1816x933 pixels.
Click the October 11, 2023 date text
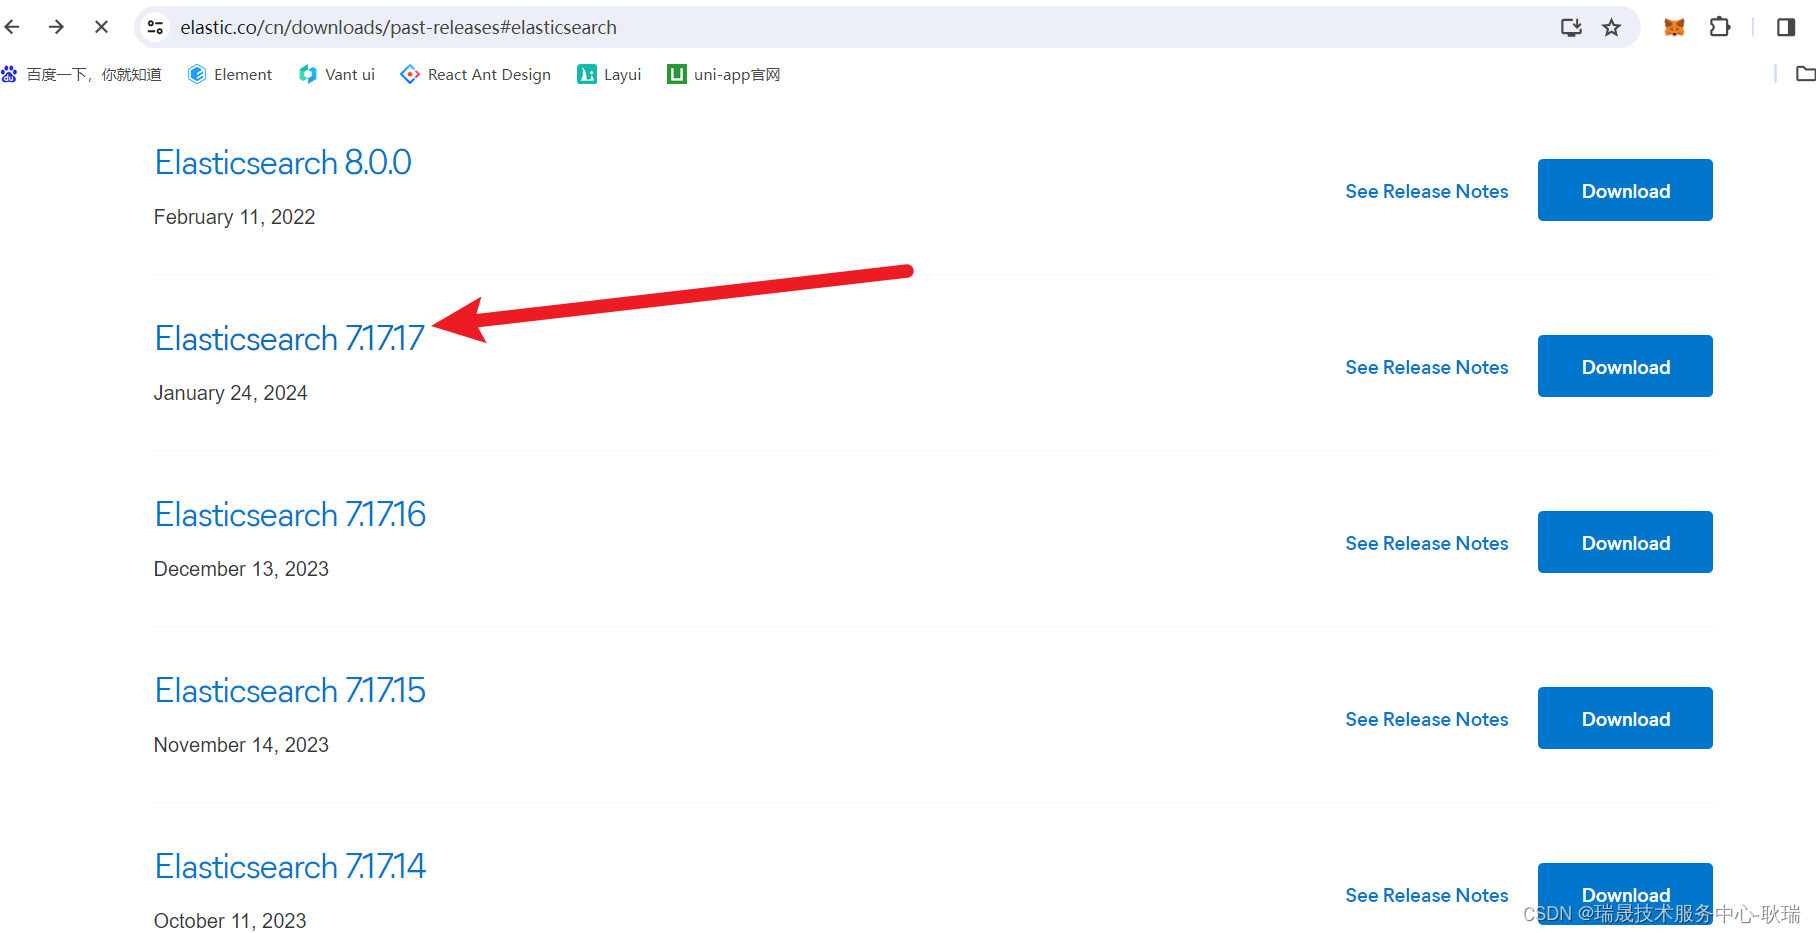(x=230, y=921)
